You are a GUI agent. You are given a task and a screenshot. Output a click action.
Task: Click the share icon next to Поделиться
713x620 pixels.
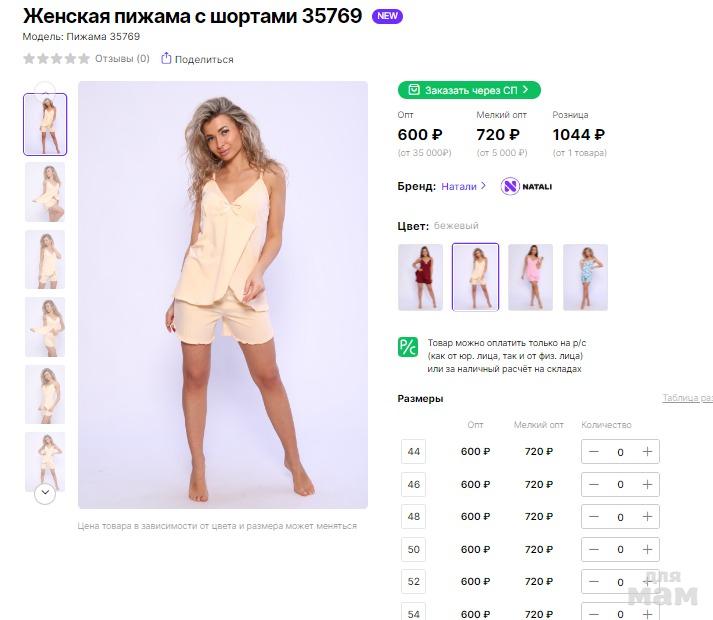(166, 59)
